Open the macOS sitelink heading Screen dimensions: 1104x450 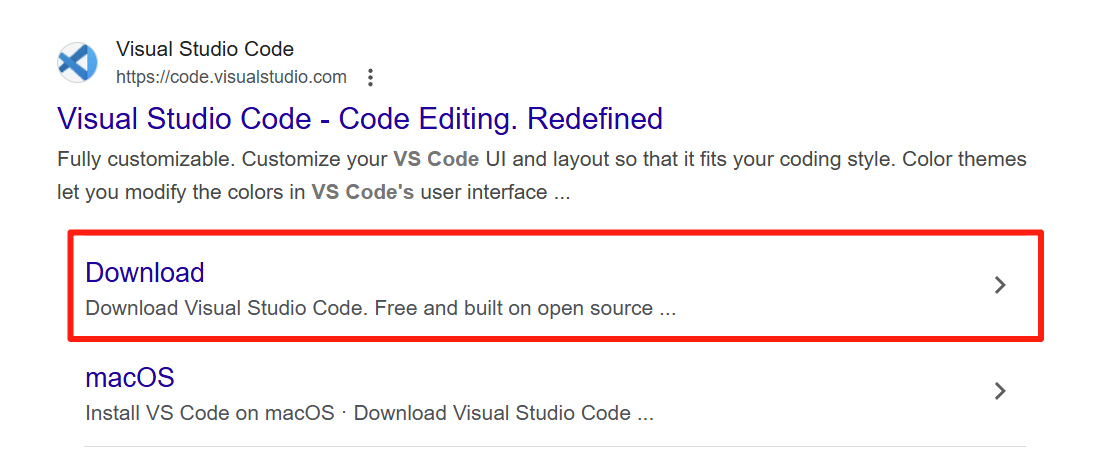click(130, 377)
